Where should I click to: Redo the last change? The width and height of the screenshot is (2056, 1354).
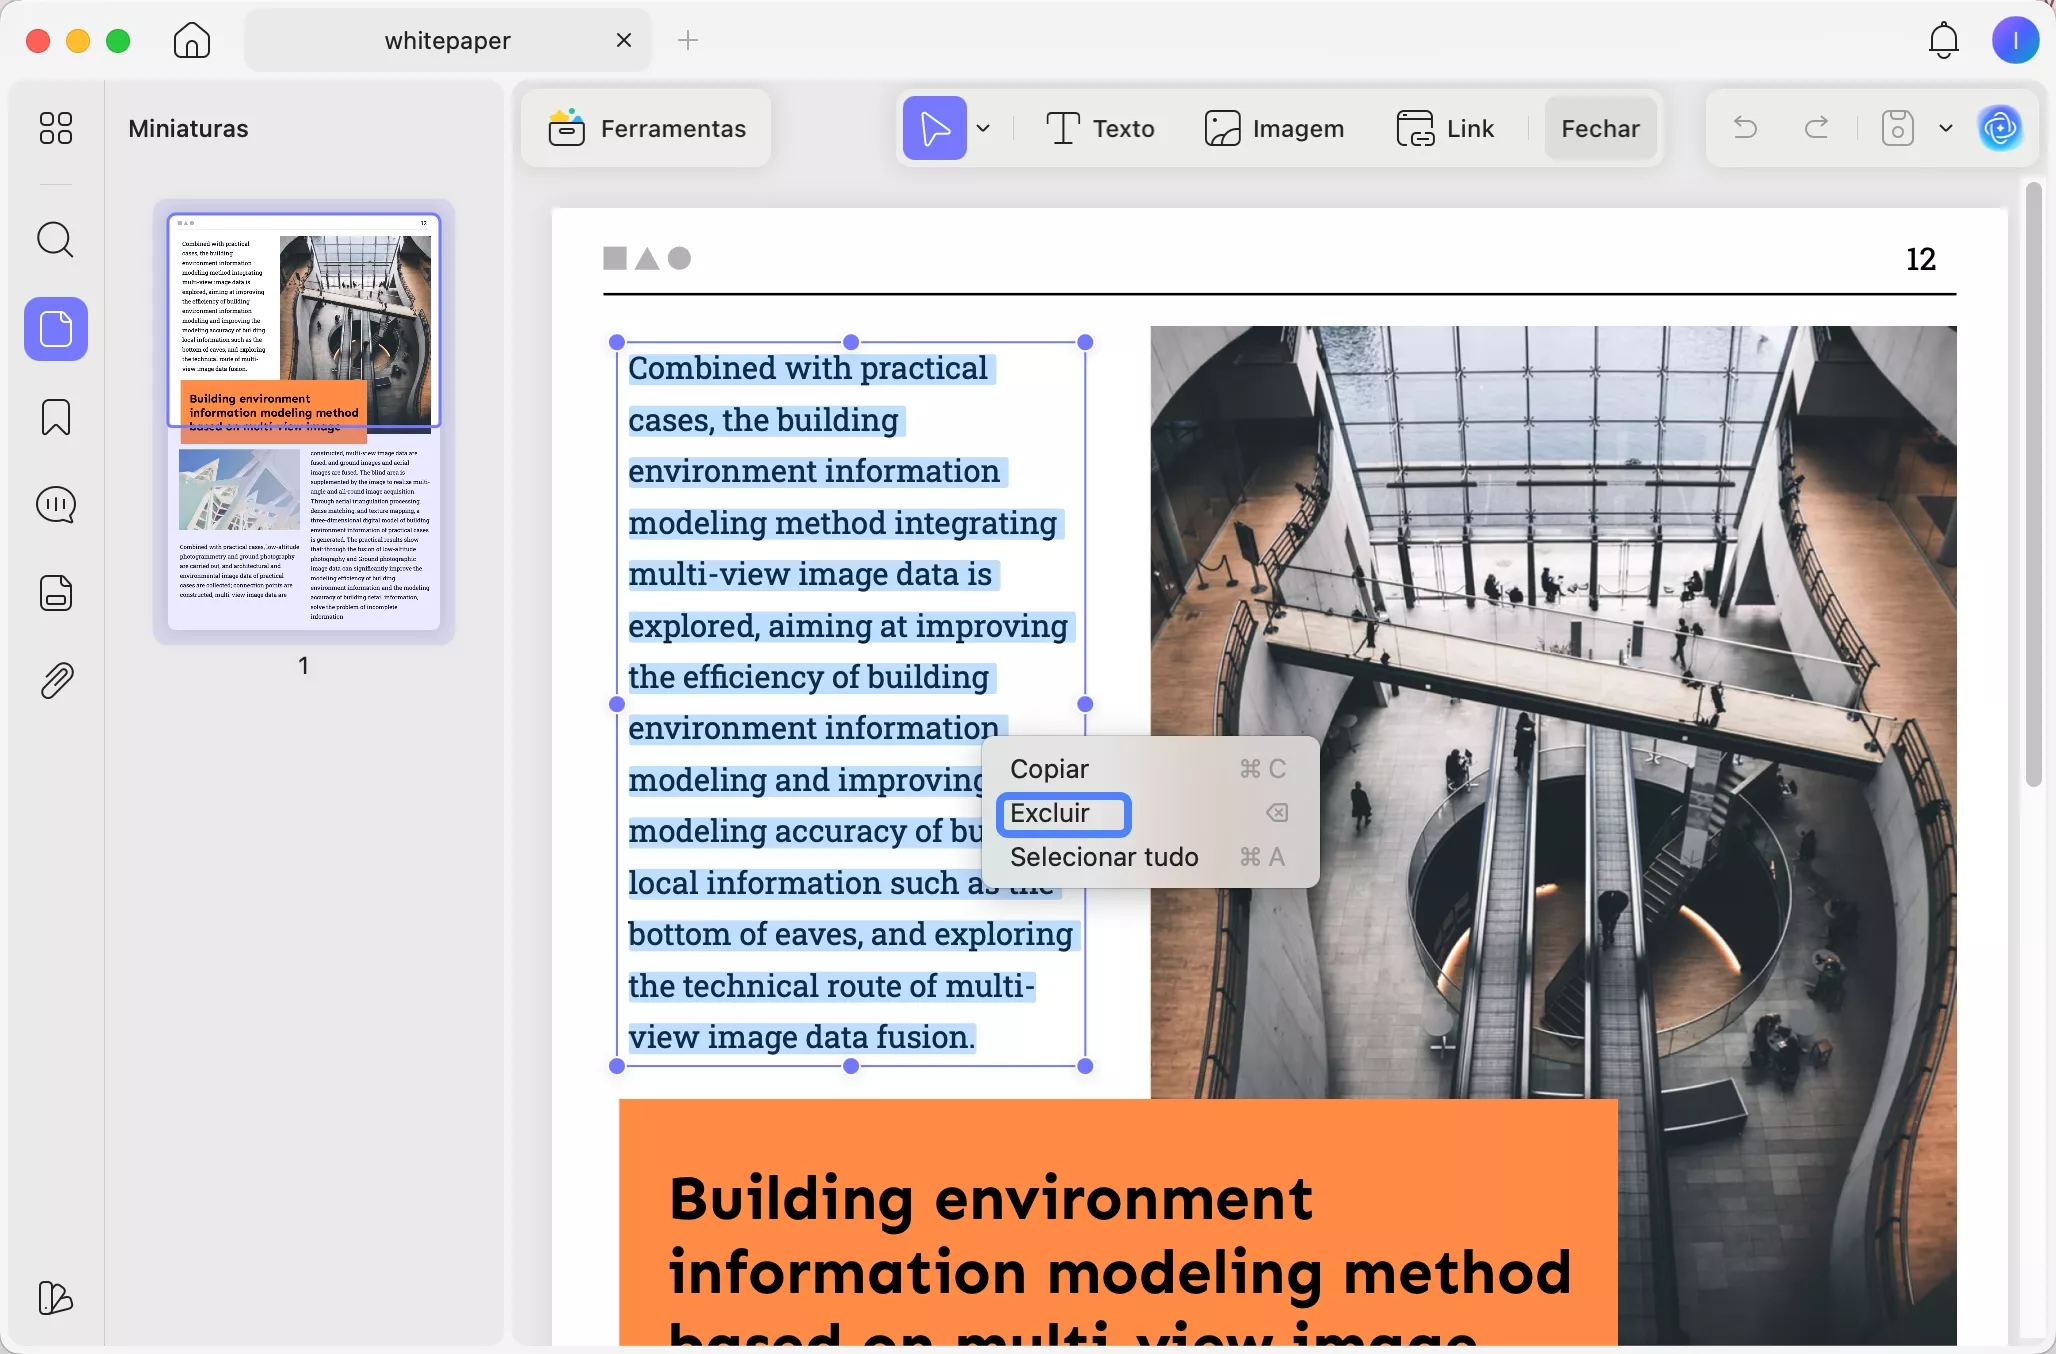pos(1816,128)
